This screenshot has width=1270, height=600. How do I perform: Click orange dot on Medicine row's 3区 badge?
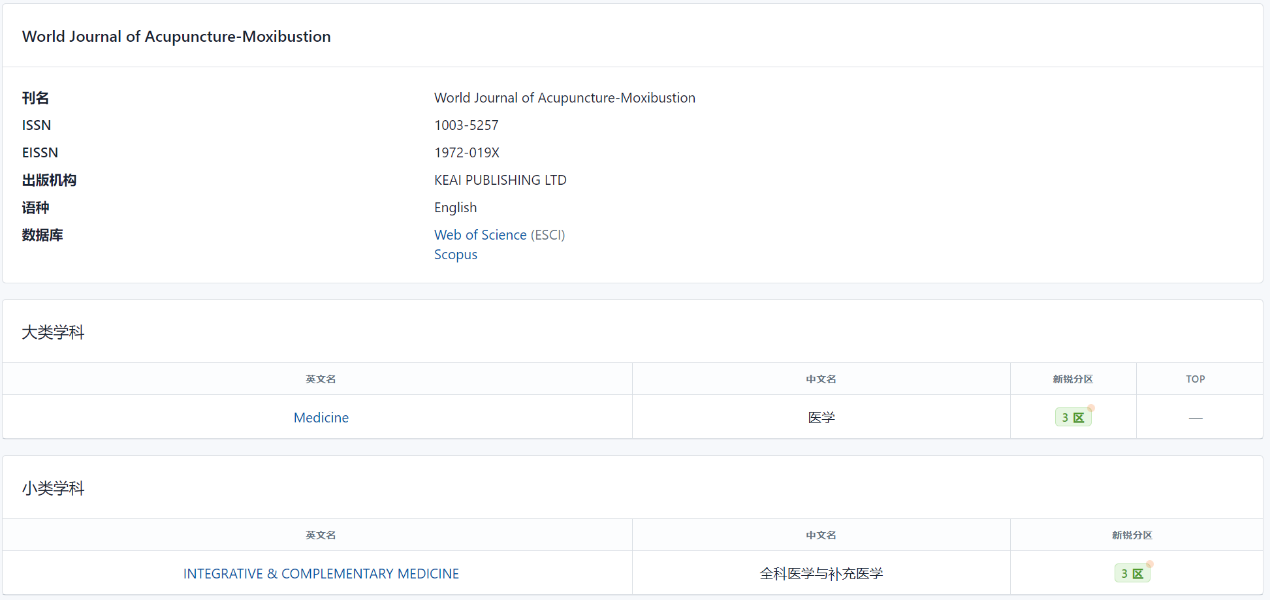point(1091,408)
